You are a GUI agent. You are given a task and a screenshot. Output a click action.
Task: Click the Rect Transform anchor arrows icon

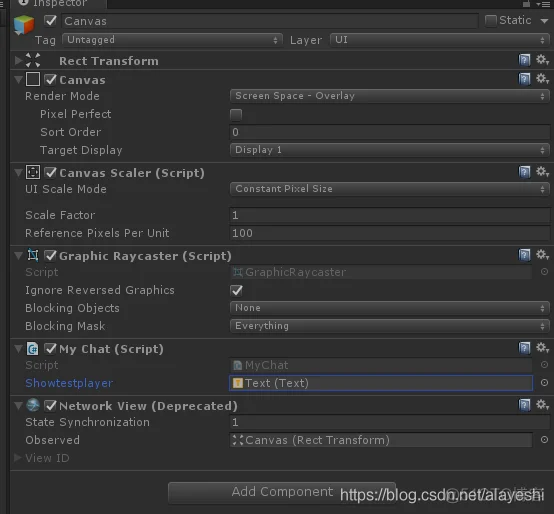[33, 60]
